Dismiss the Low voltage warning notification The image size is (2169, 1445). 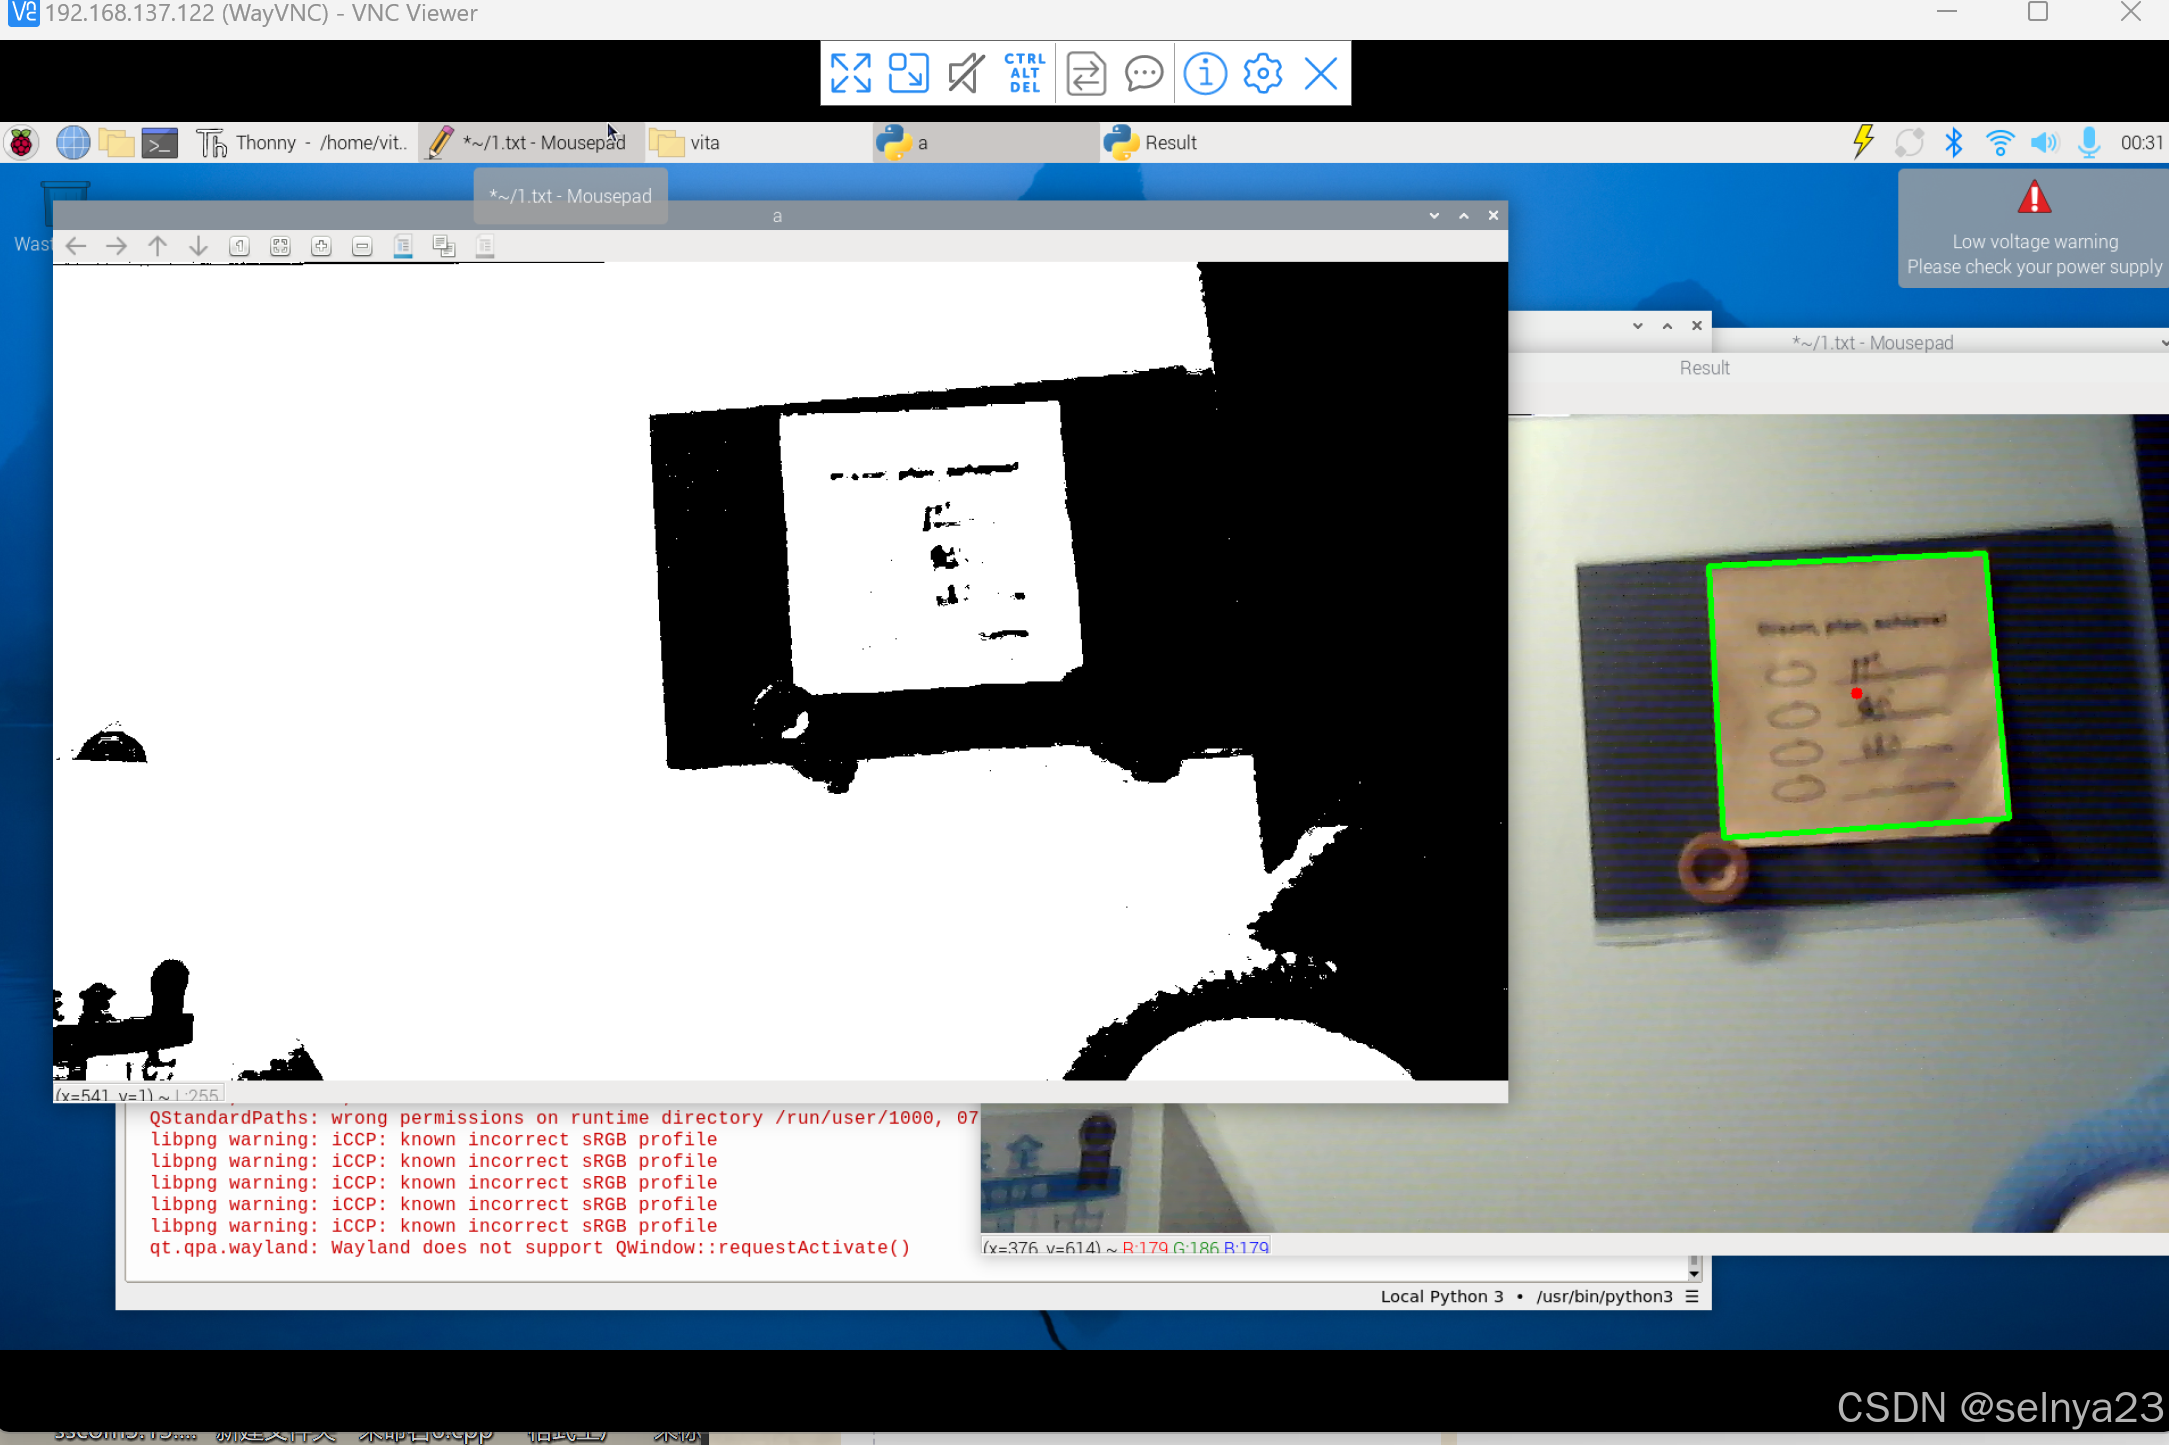[x=2033, y=228]
